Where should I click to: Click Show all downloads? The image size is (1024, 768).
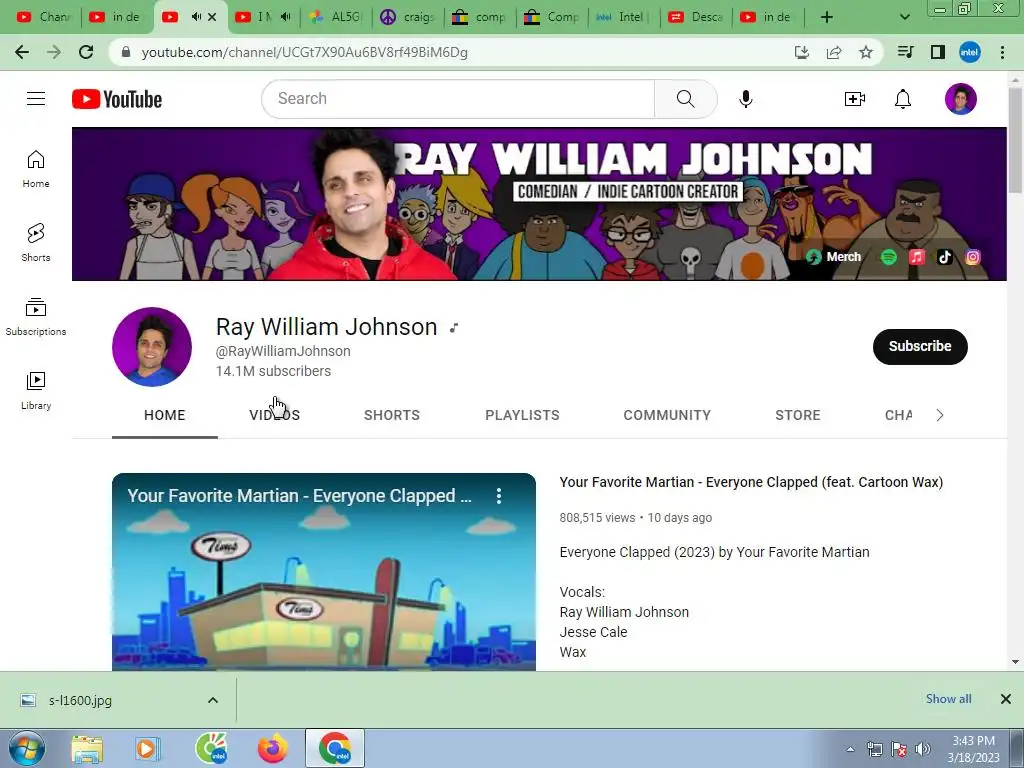948,699
